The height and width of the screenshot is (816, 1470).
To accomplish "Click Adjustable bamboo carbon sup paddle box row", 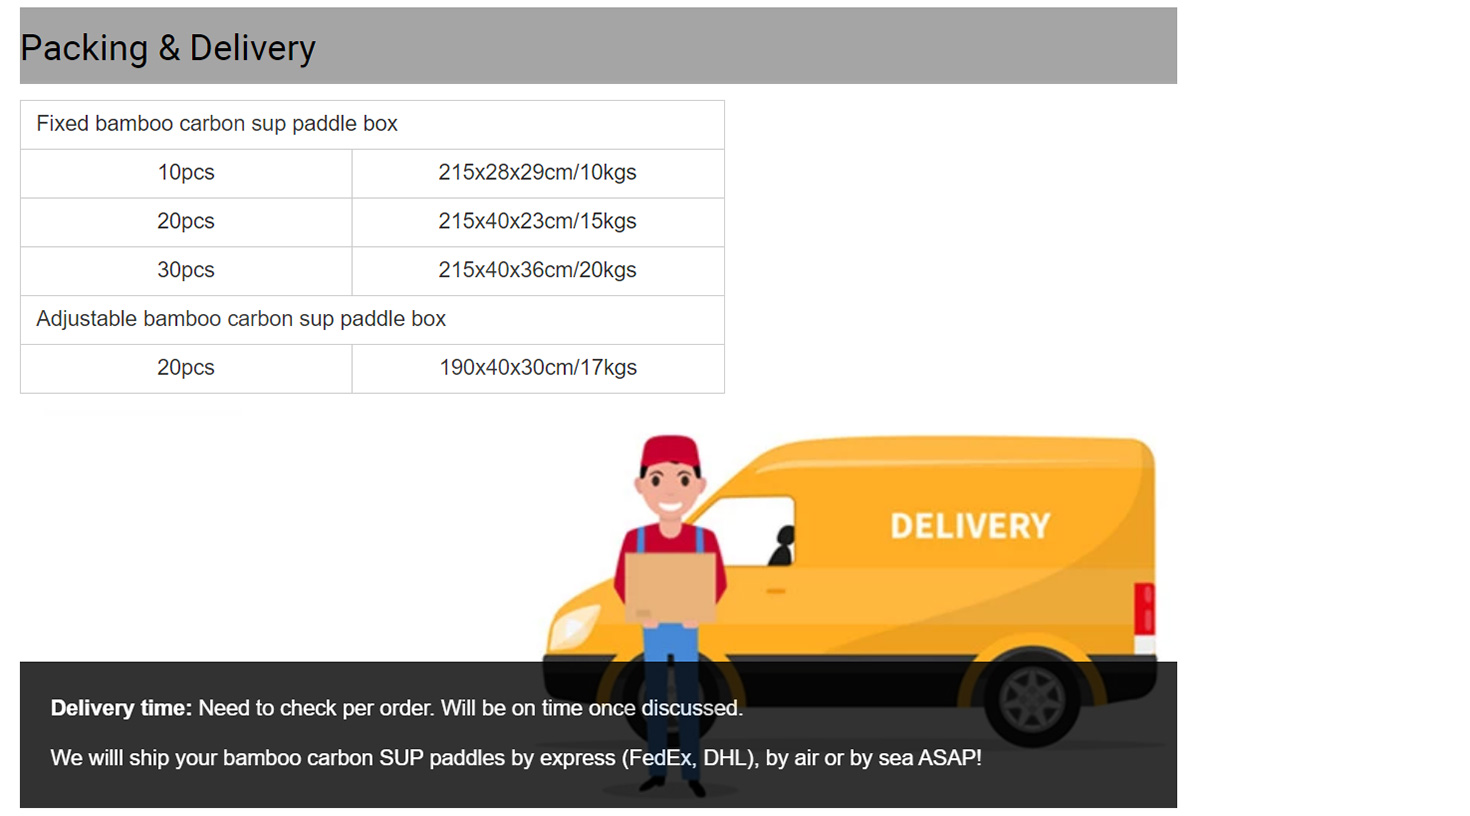I will pos(241,319).
